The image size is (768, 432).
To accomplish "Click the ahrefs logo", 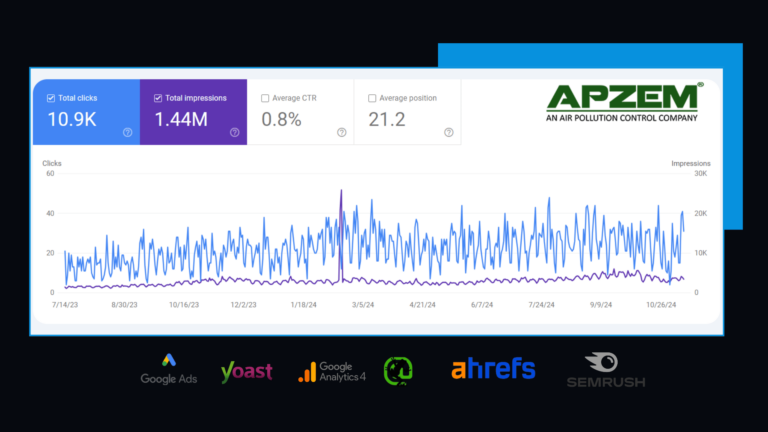I will point(493,369).
